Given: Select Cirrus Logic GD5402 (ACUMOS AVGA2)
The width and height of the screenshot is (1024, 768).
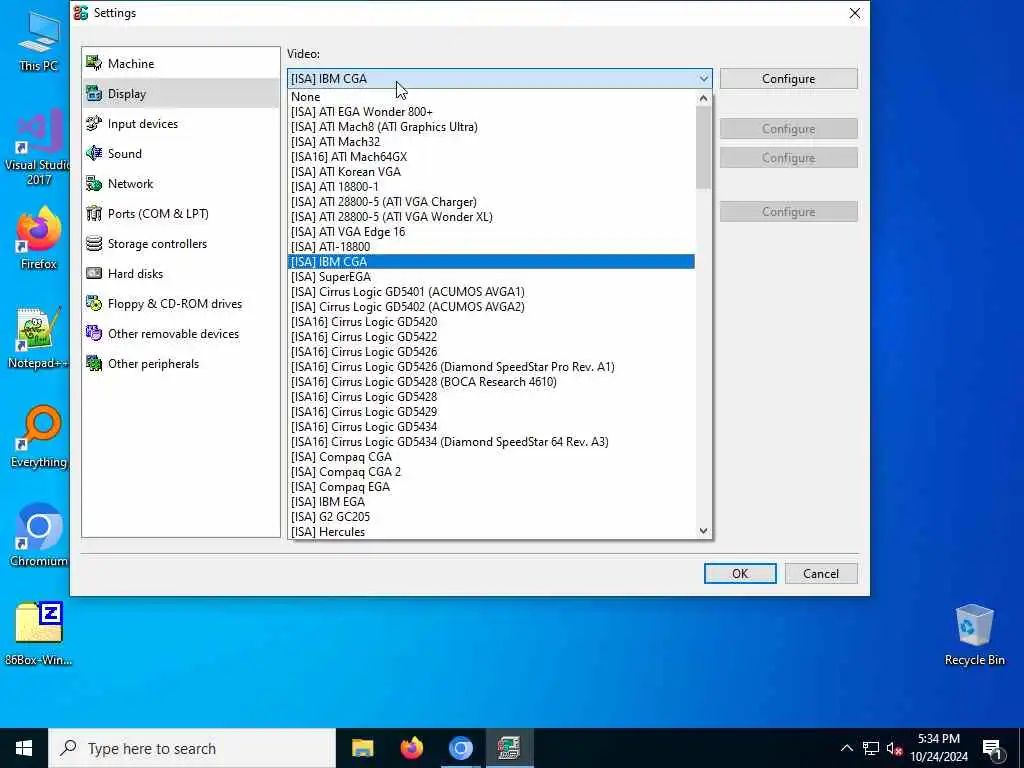Looking at the screenshot, I should 491,307.
